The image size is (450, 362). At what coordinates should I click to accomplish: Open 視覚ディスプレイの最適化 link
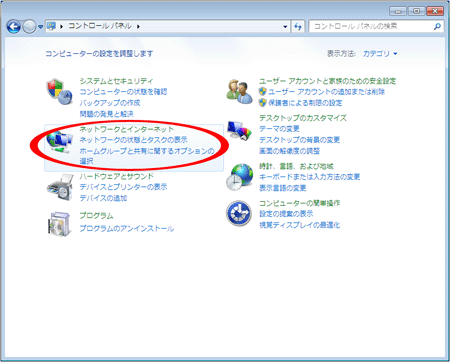click(299, 225)
